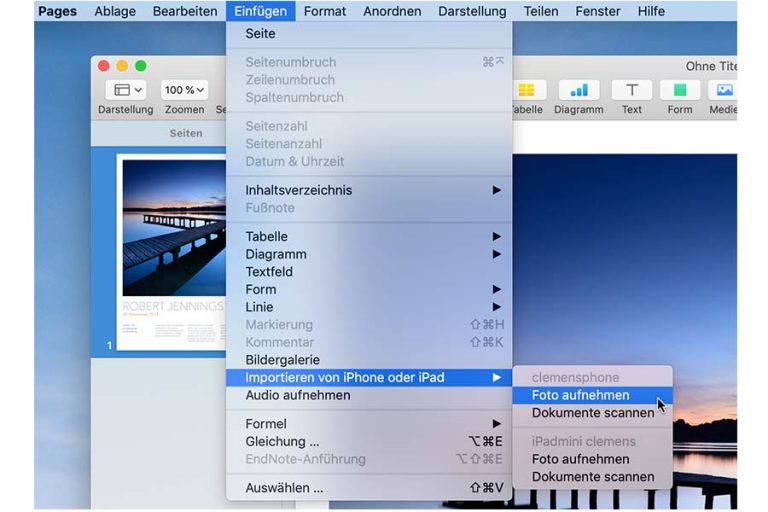Open the Fenster menu
The height and width of the screenshot is (512, 768).
(x=598, y=11)
